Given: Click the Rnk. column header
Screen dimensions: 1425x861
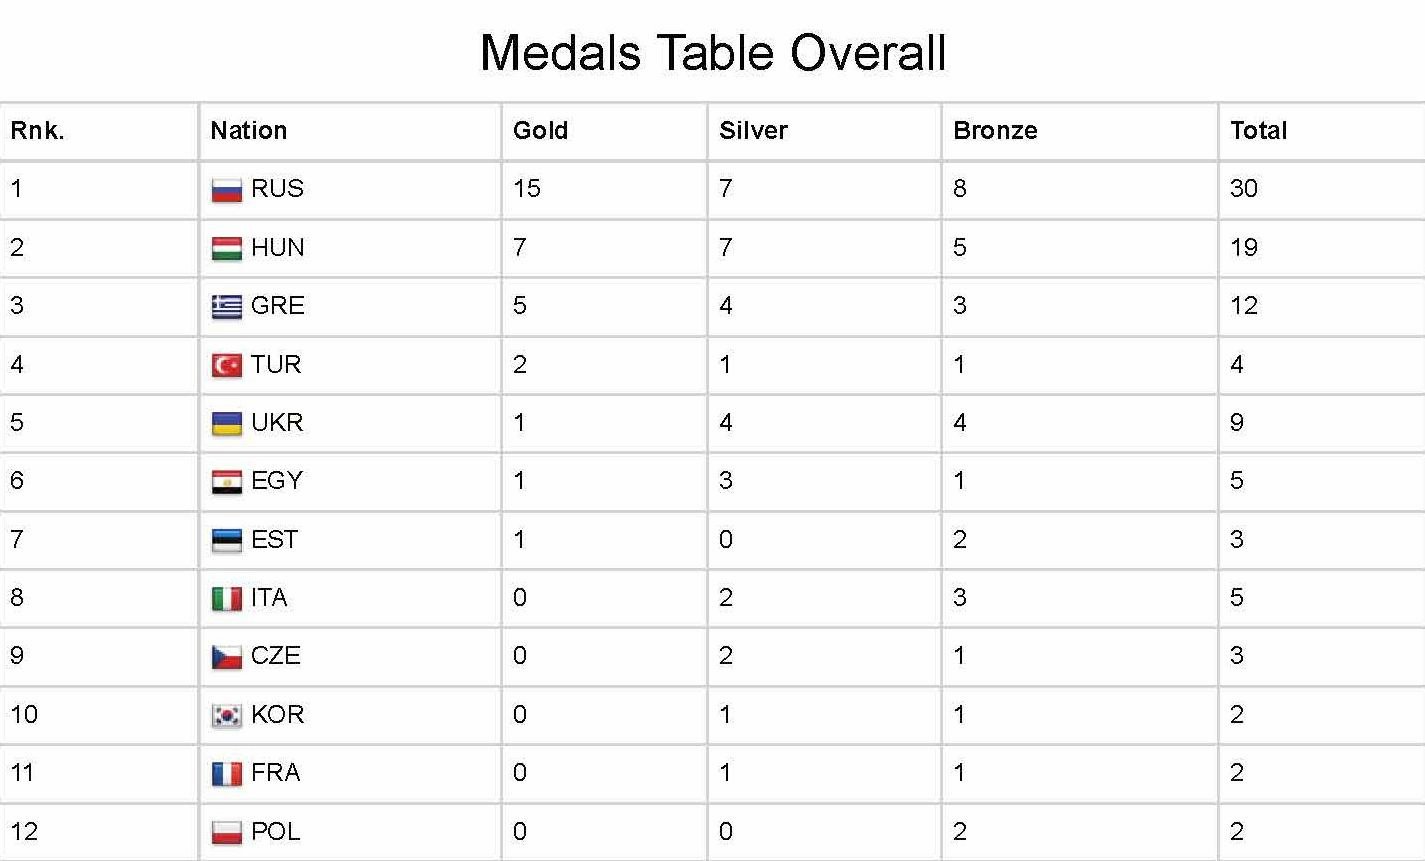Looking at the screenshot, I should coord(37,131).
